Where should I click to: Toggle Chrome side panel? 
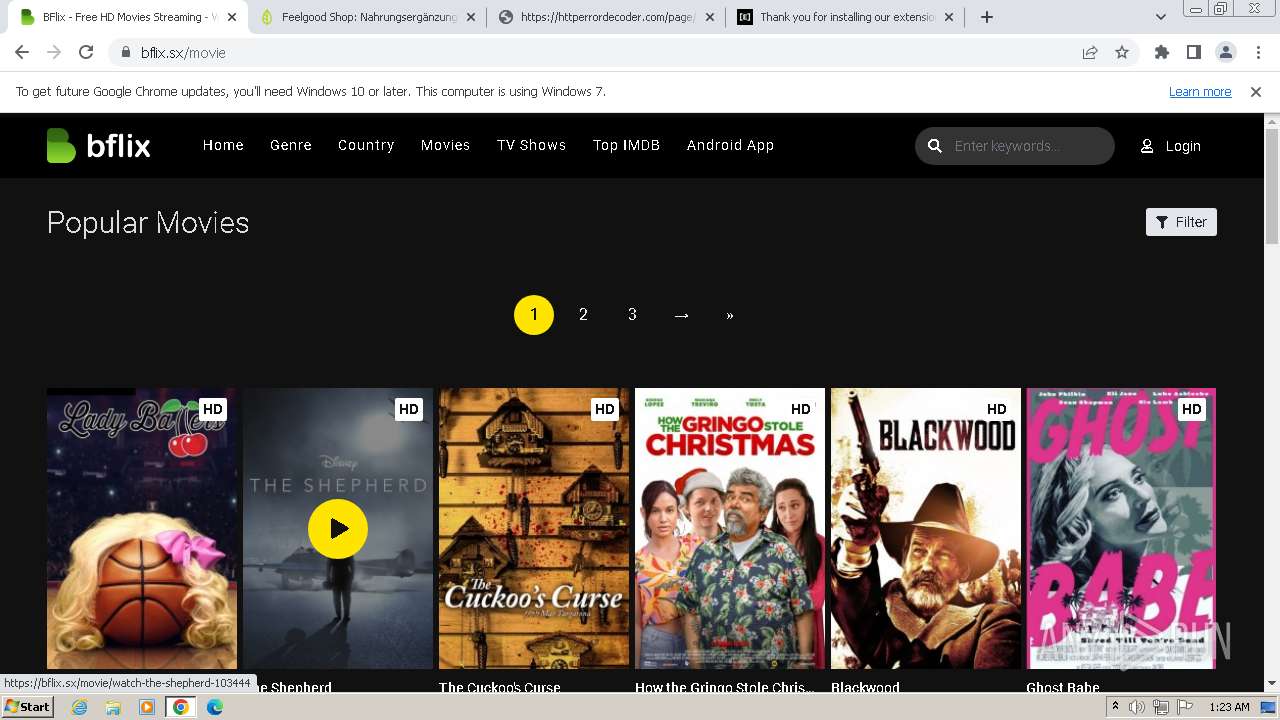[1194, 53]
